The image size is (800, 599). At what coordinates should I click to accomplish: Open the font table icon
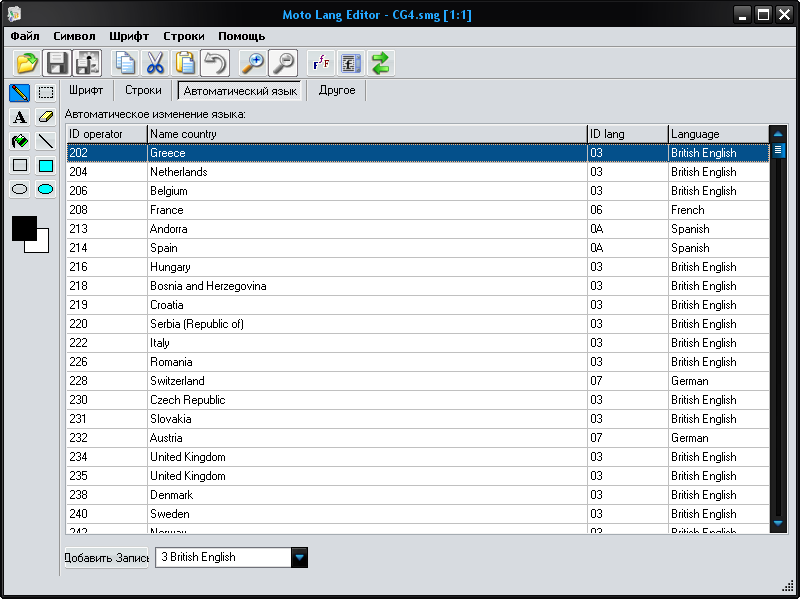tap(351, 63)
